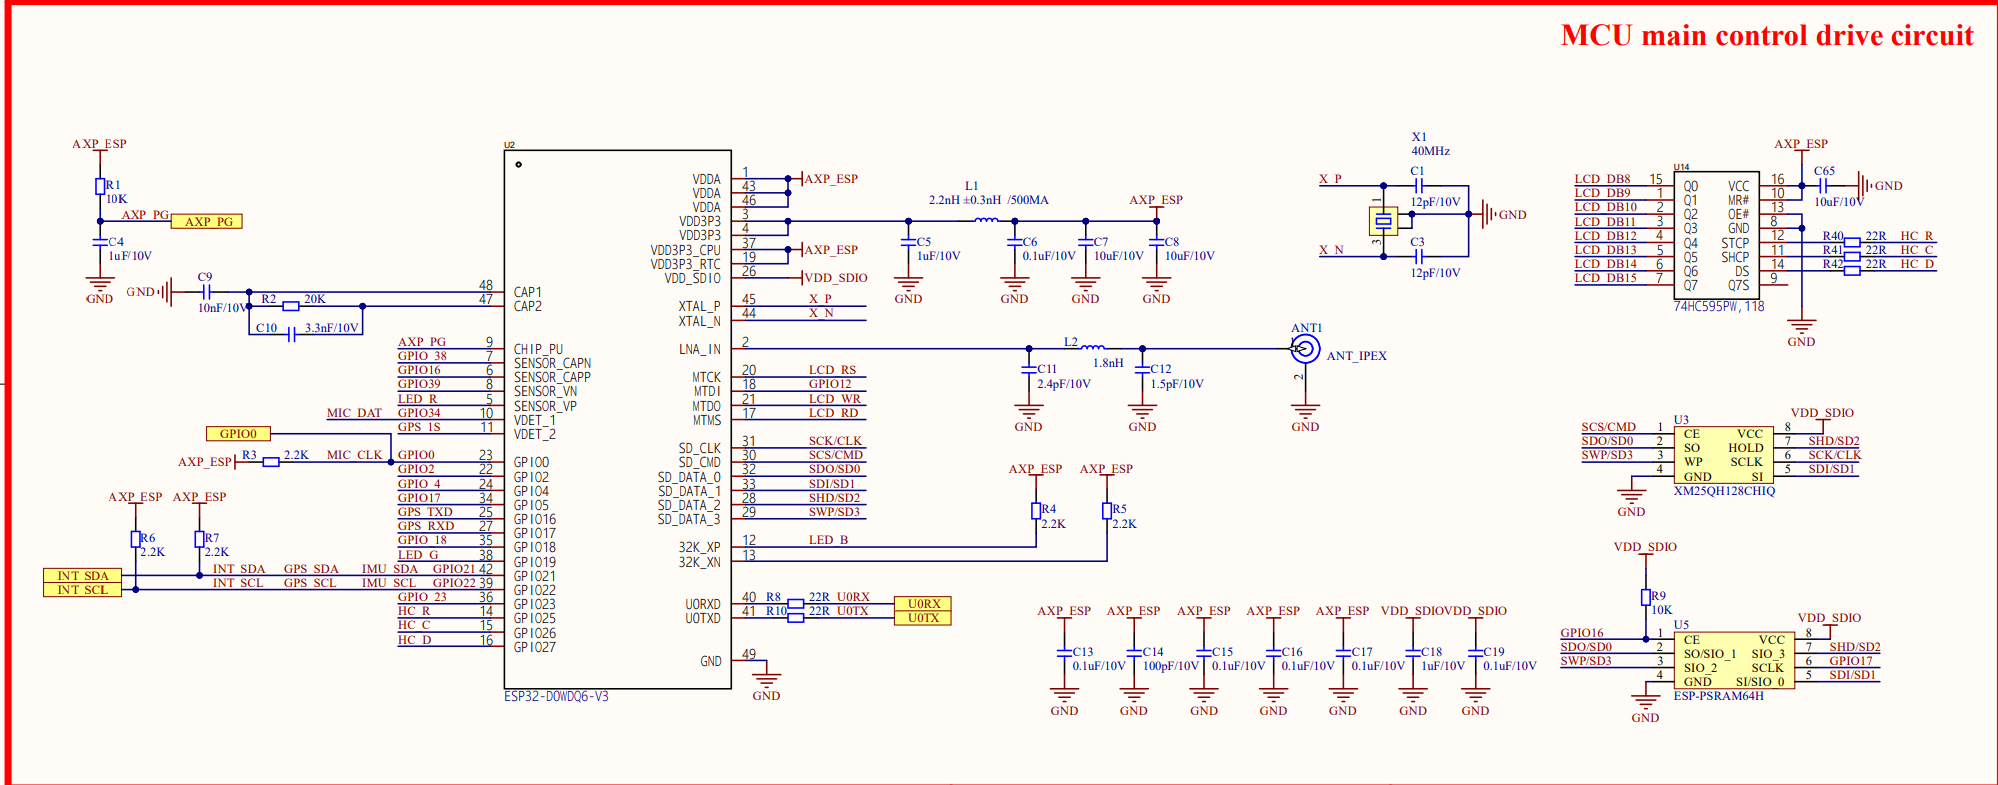Select resistor R5 2.2K
Image resolution: width=1998 pixels, height=785 pixels.
point(1107,511)
